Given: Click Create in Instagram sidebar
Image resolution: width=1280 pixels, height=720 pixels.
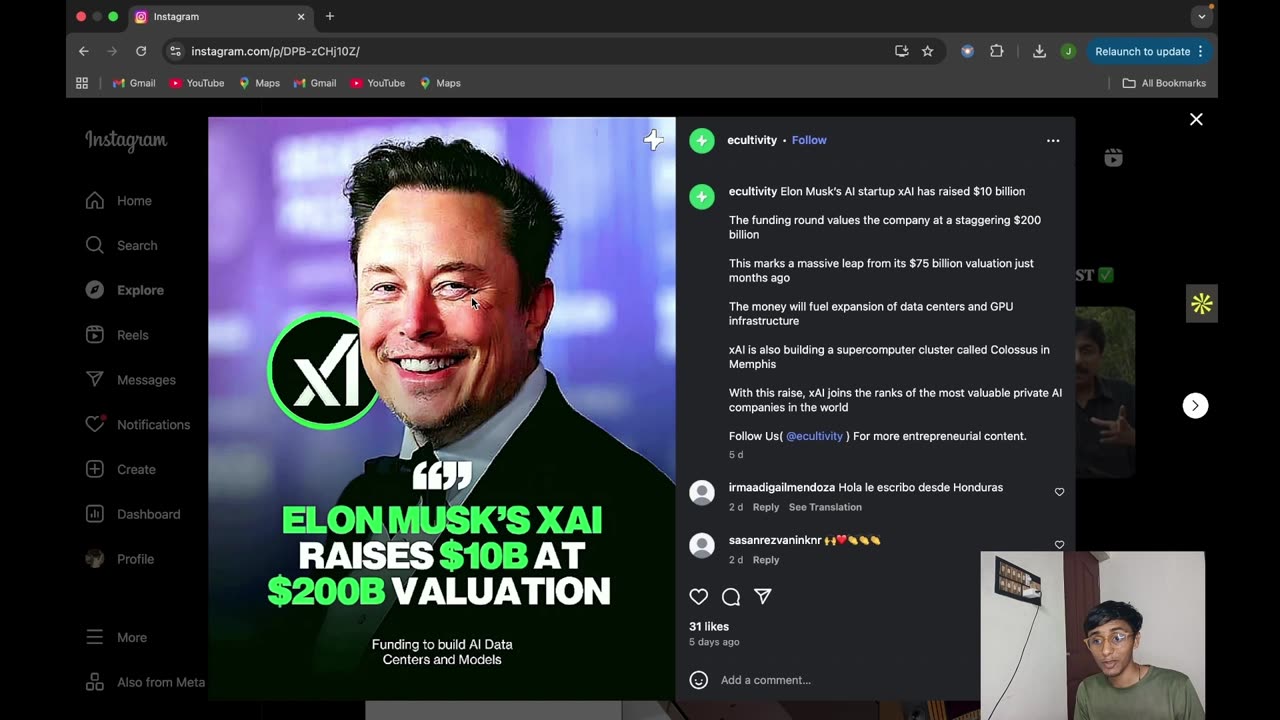Looking at the screenshot, I should (x=120, y=469).
